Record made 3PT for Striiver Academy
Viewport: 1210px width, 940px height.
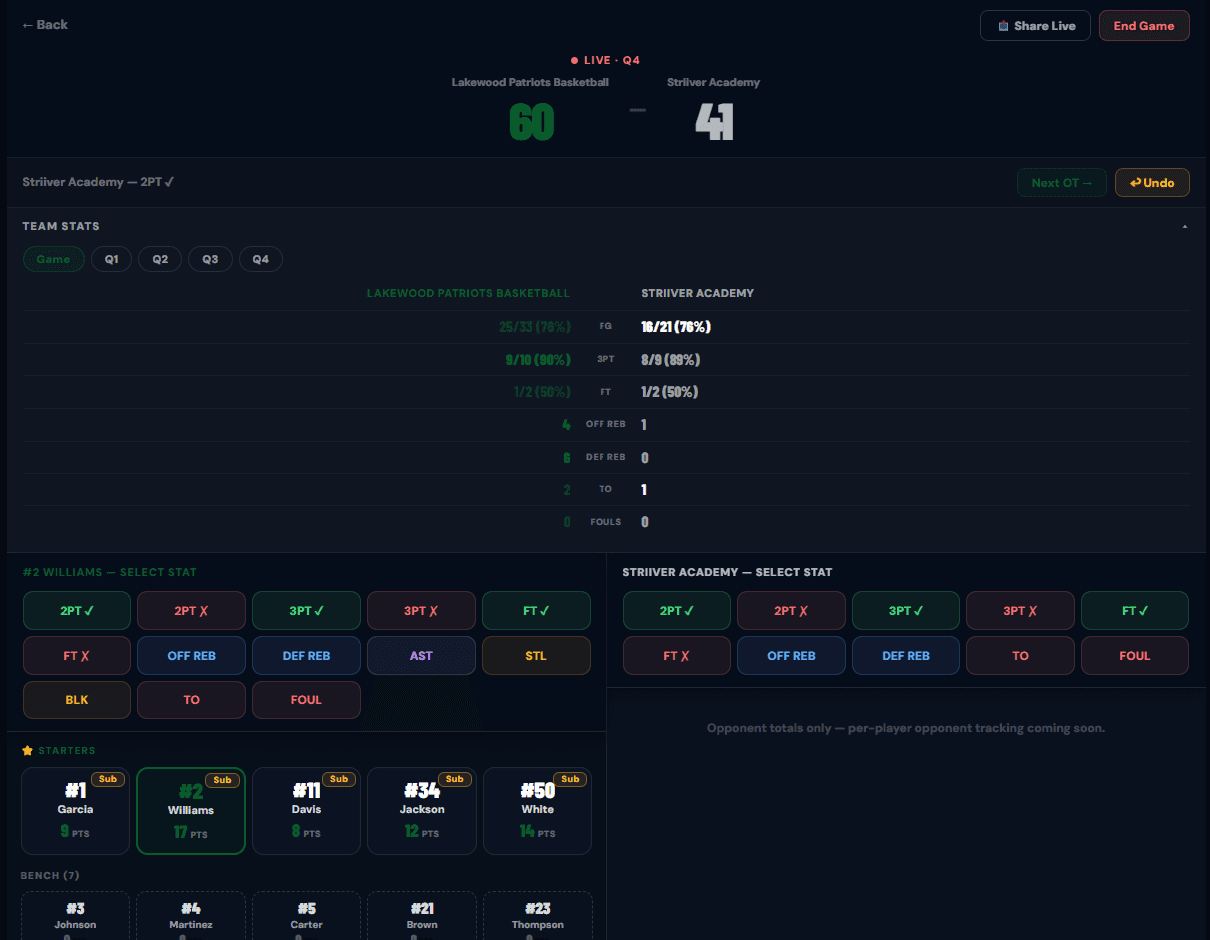[906, 611]
